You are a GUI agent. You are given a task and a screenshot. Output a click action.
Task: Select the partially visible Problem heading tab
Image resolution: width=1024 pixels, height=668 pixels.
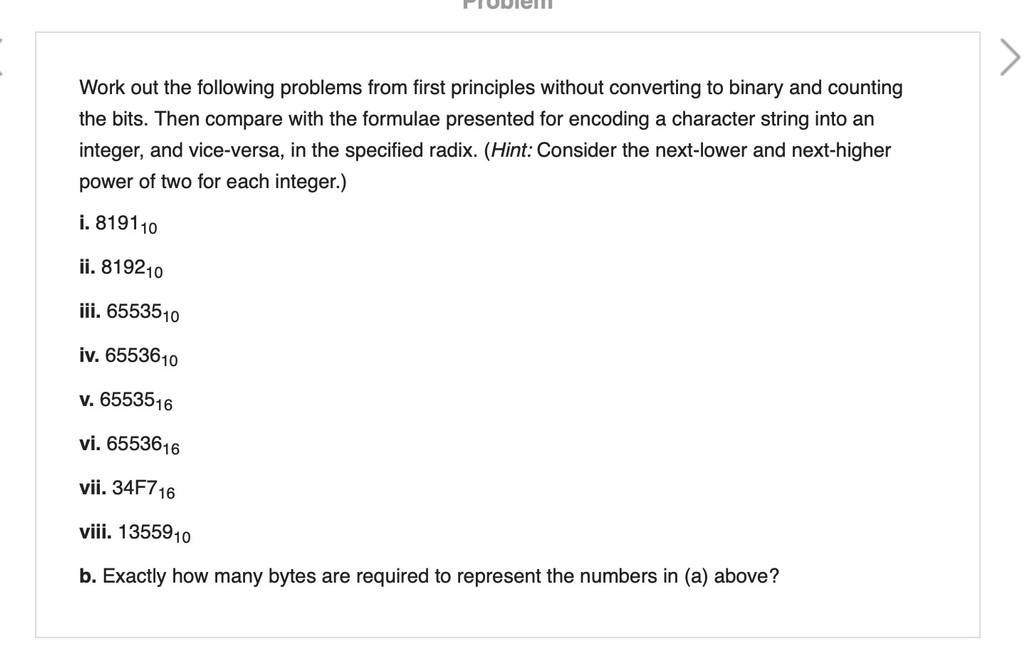[x=507, y=5]
